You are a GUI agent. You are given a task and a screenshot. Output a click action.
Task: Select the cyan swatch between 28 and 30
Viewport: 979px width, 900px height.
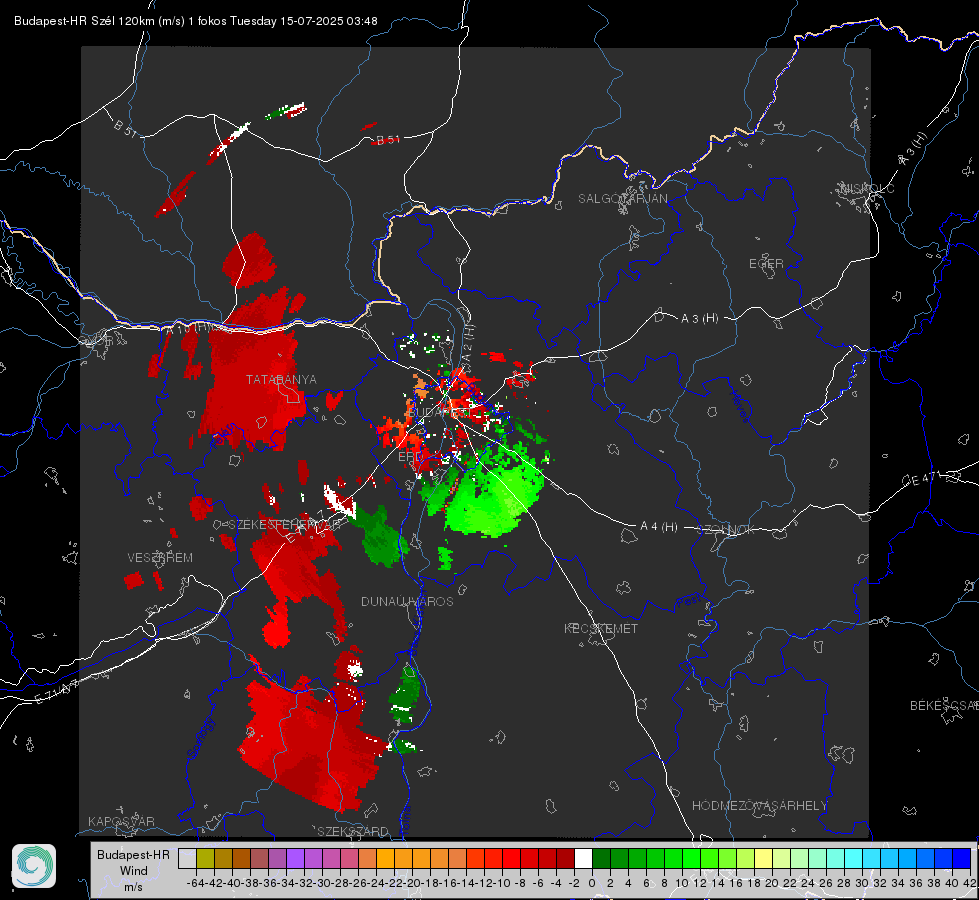coord(853,859)
